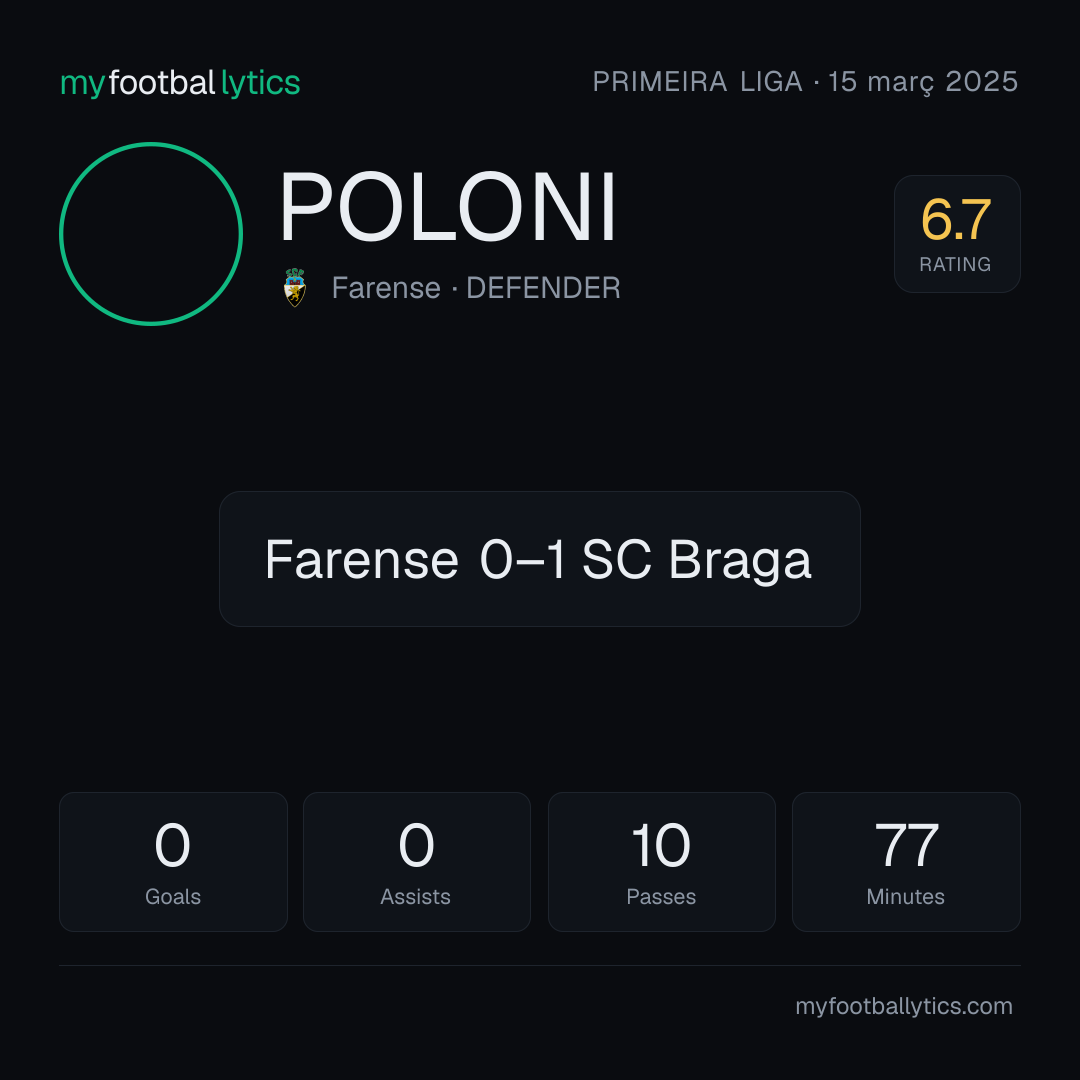Open the Assists stat card

click(x=417, y=862)
